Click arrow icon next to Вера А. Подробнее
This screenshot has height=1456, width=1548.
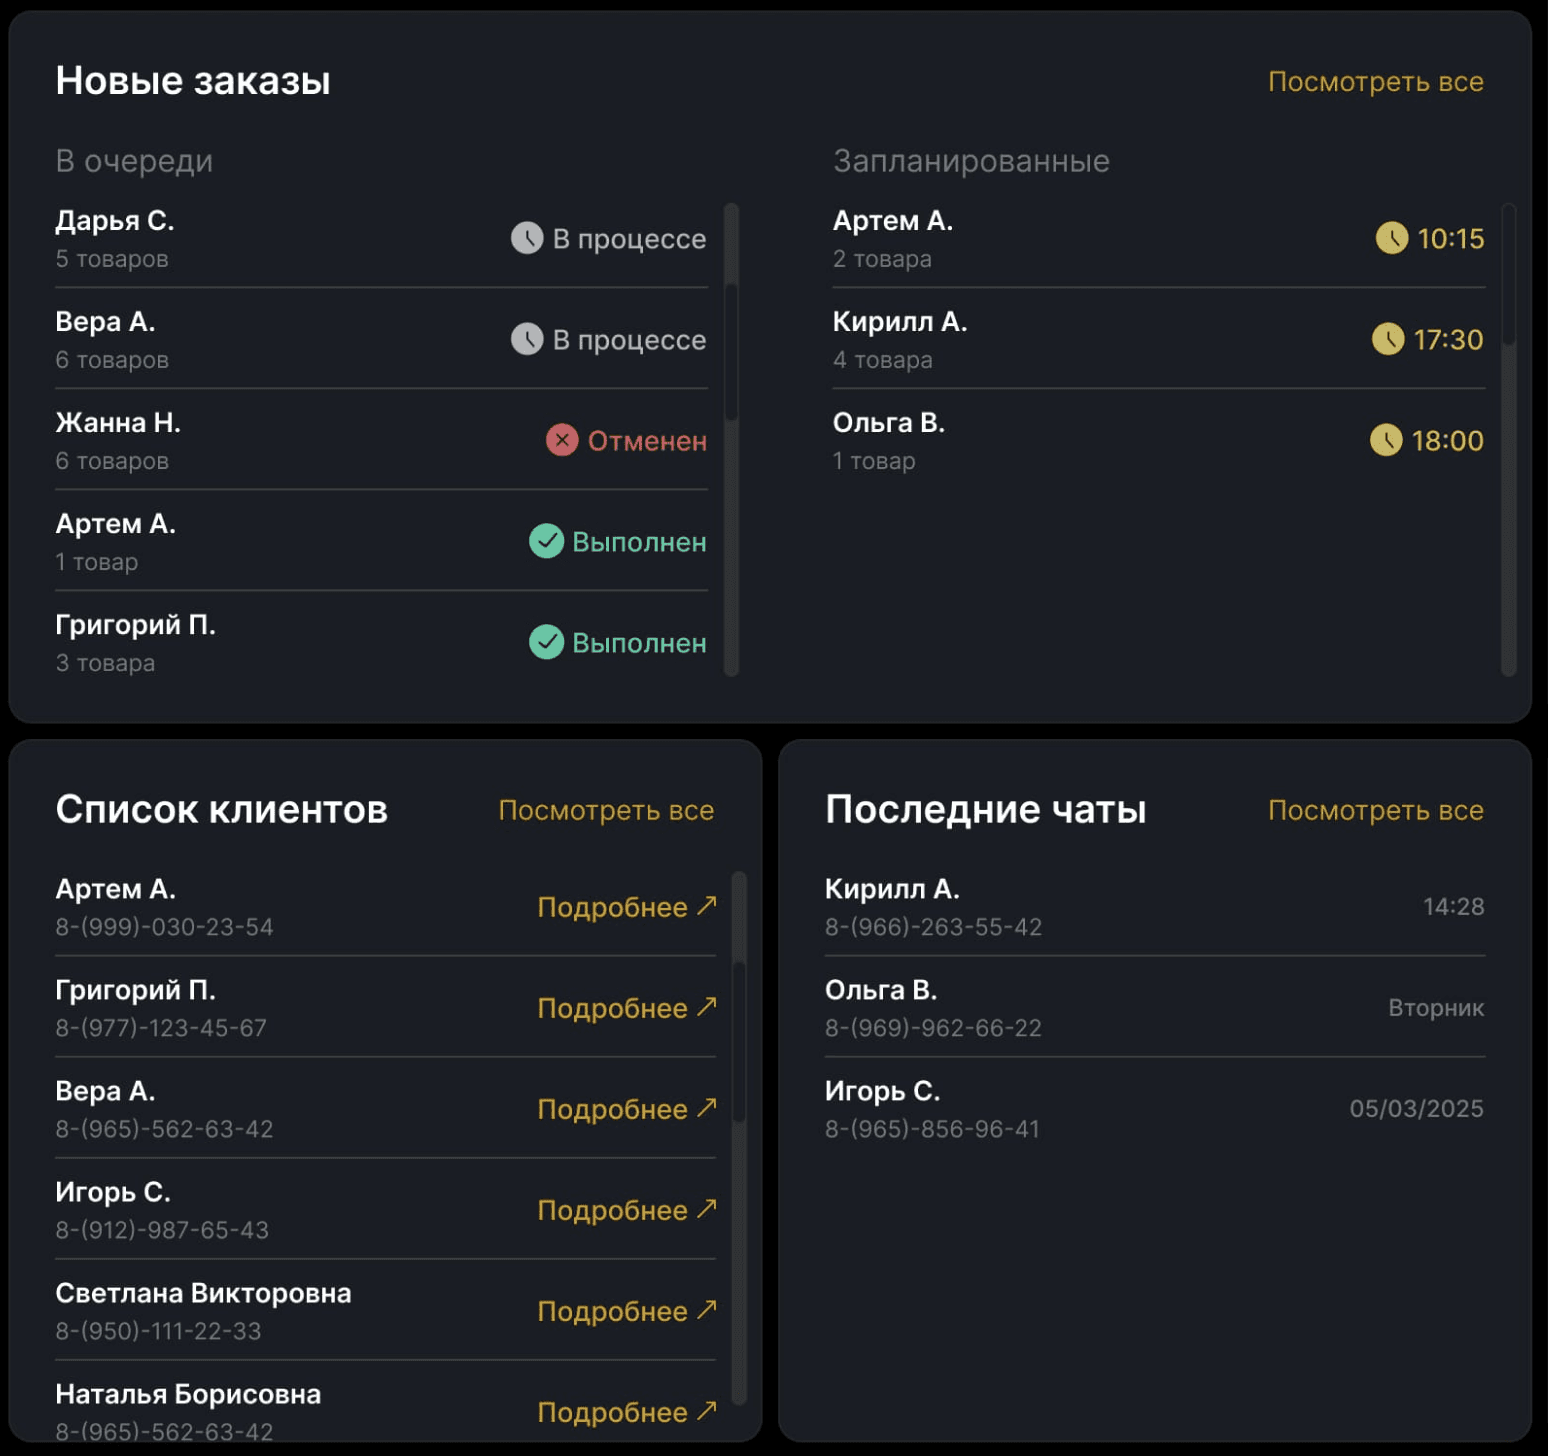707,1108
